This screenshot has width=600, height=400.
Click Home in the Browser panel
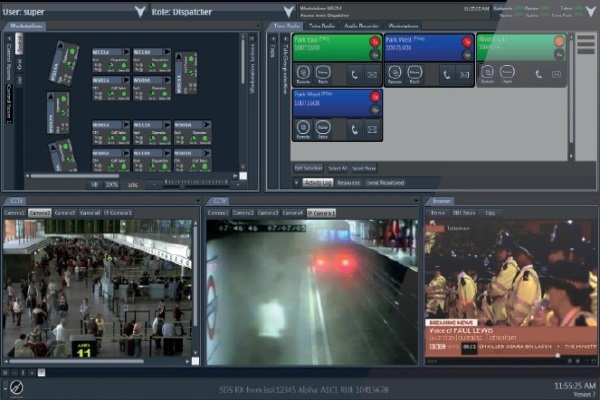tap(437, 213)
